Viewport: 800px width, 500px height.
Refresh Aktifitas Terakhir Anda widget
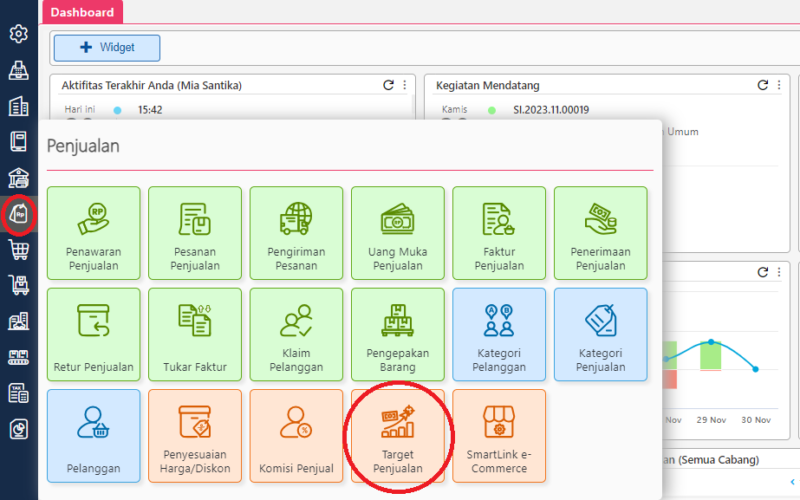[x=388, y=86]
